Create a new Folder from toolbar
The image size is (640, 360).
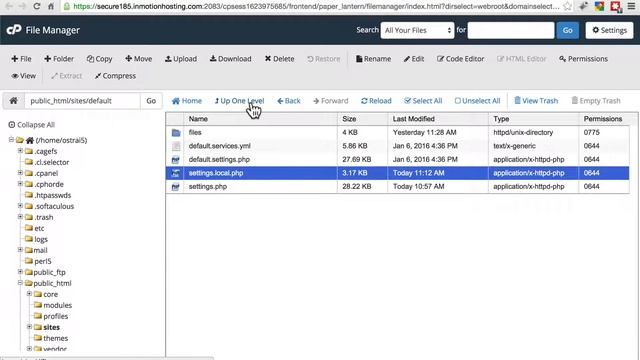(x=59, y=59)
